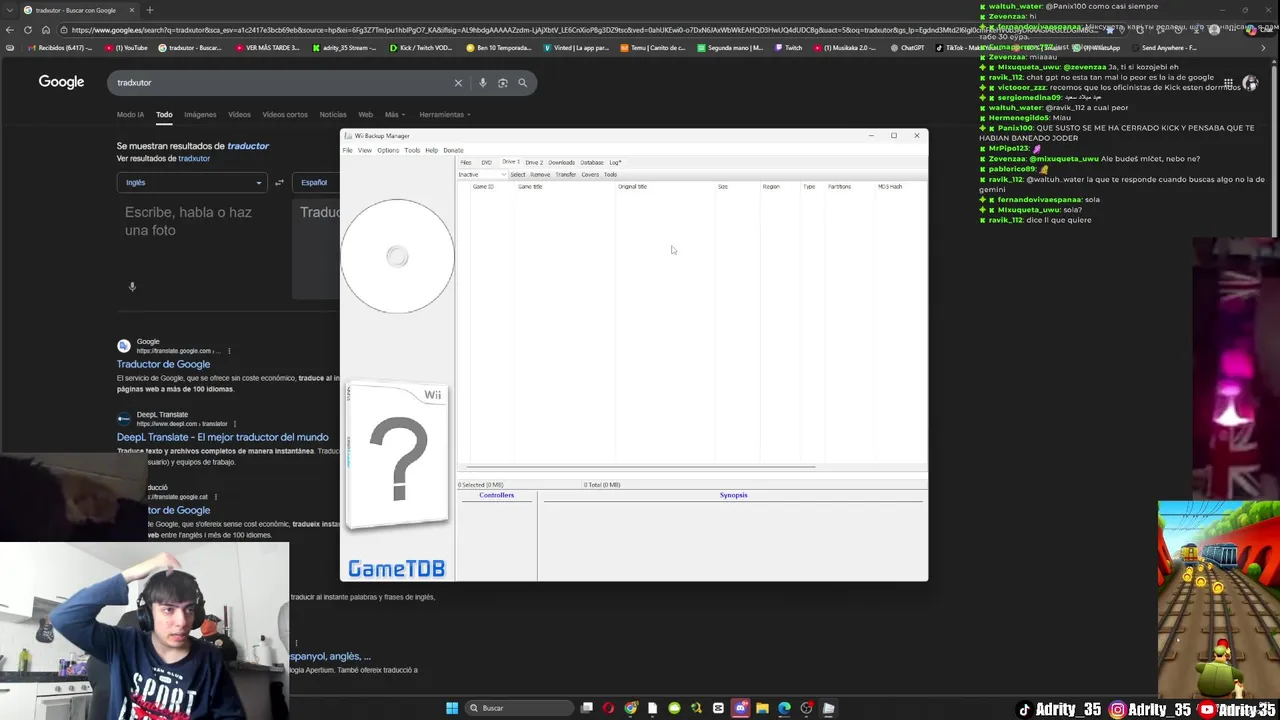Open a new browser tab with plus
1280x720 pixels.
tap(149, 10)
